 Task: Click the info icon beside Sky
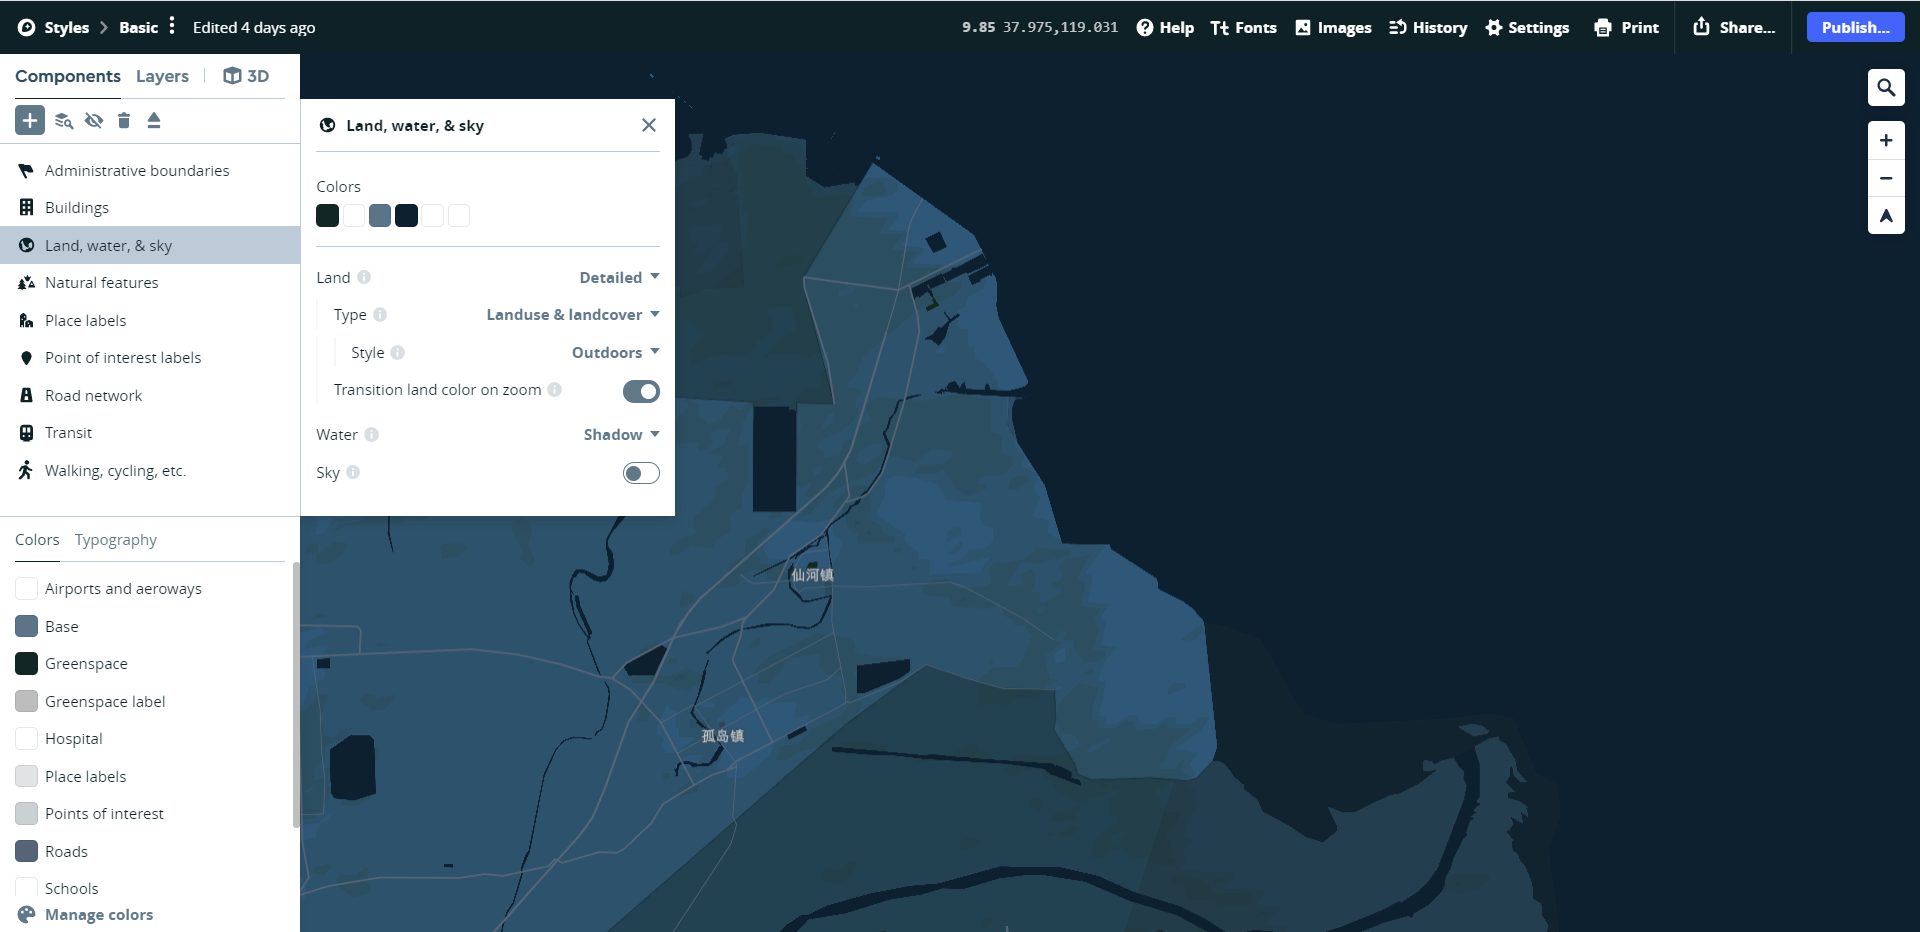pyautogui.click(x=353, y=472)
